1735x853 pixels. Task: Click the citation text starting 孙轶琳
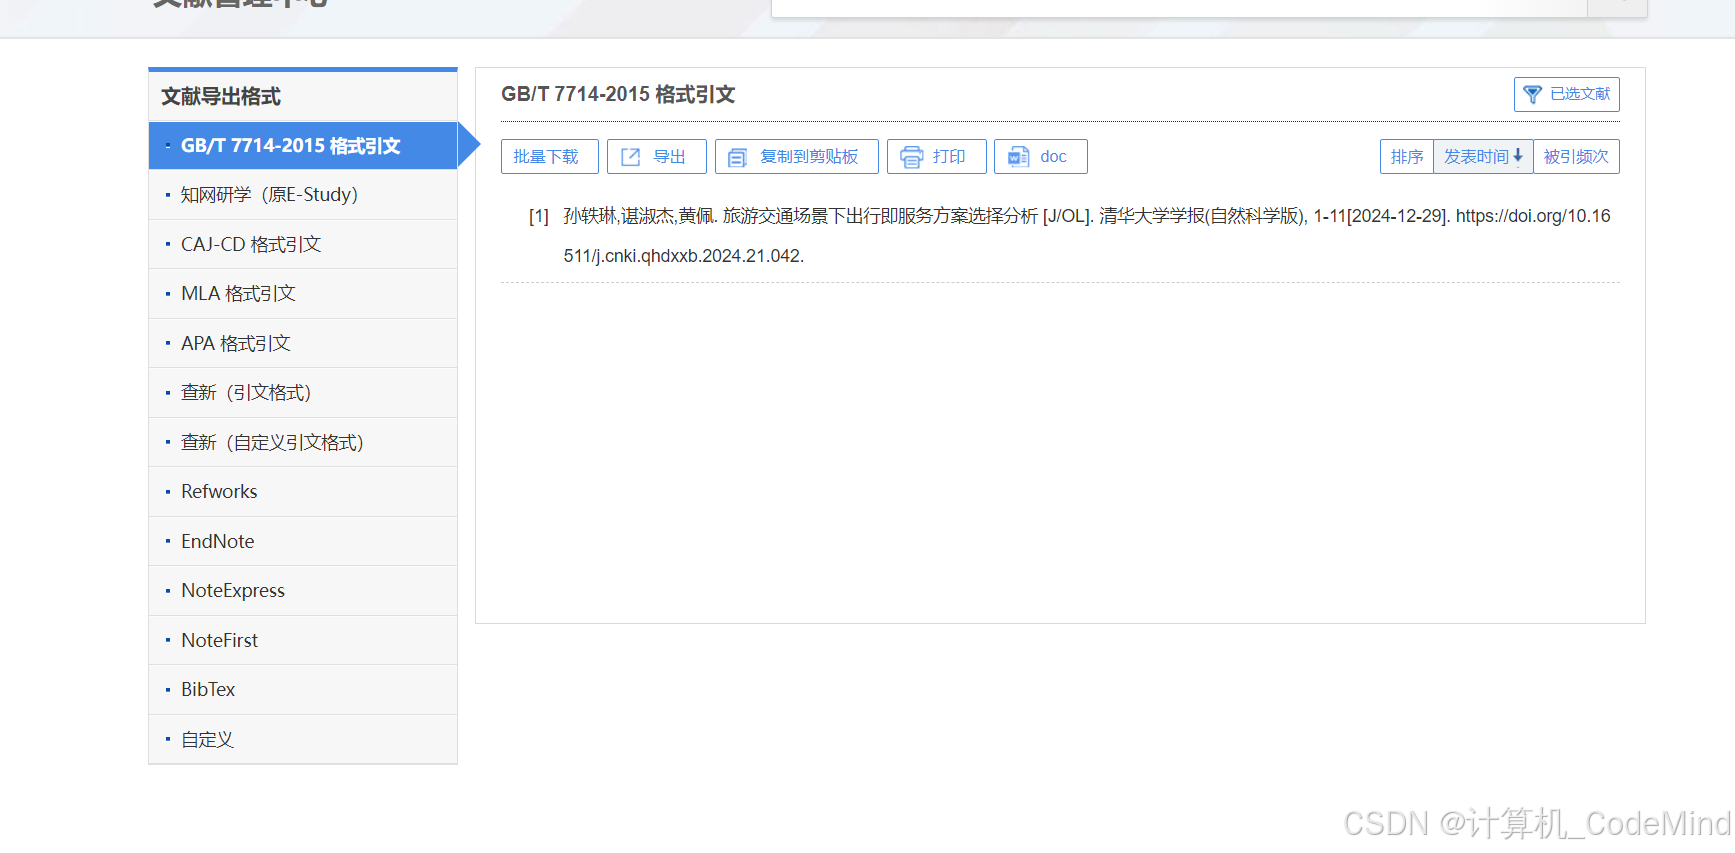point(1086,236)
